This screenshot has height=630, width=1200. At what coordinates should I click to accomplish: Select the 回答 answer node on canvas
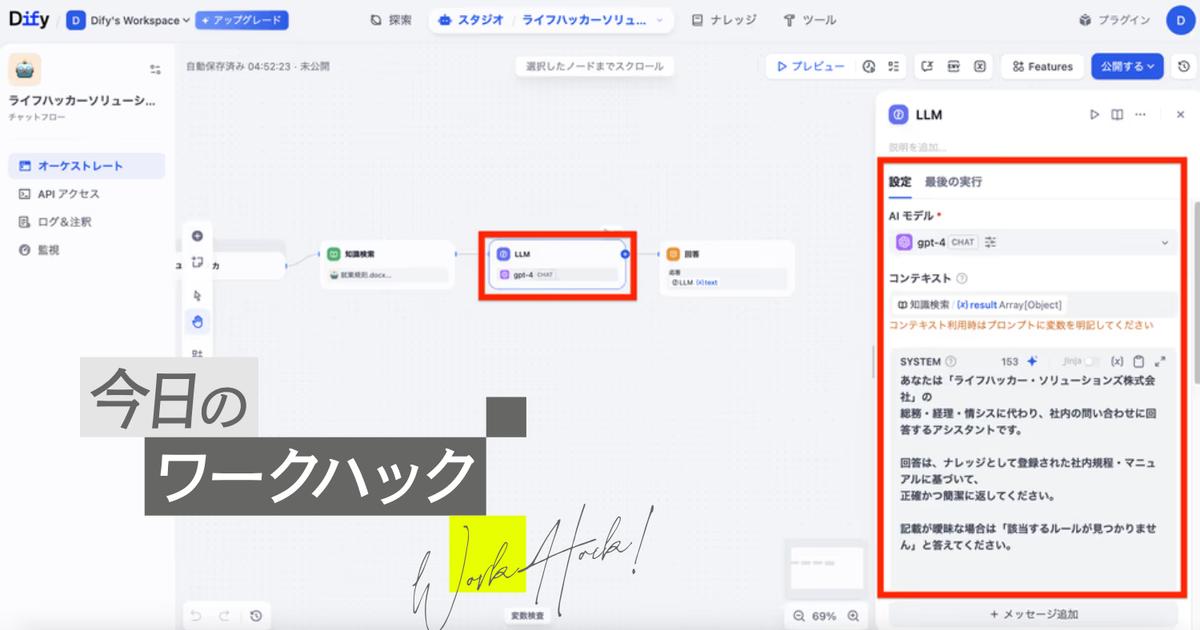pyautogui.click(x=727, y=268)
